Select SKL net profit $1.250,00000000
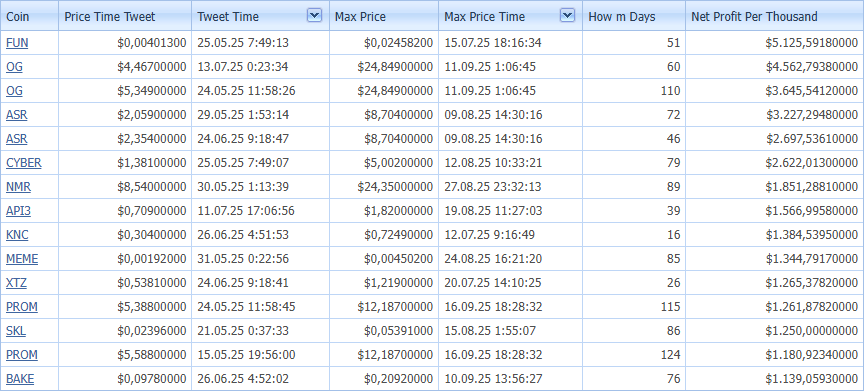 [x=775, y=331]
